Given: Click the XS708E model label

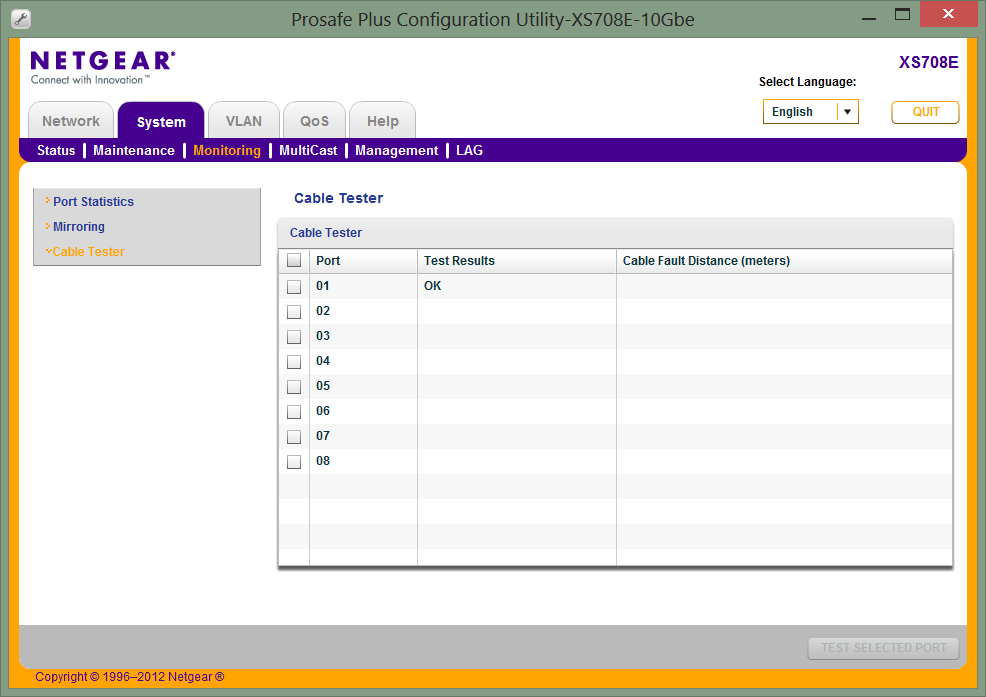Looking at the screenshot, I should click(x=928, y=62).
